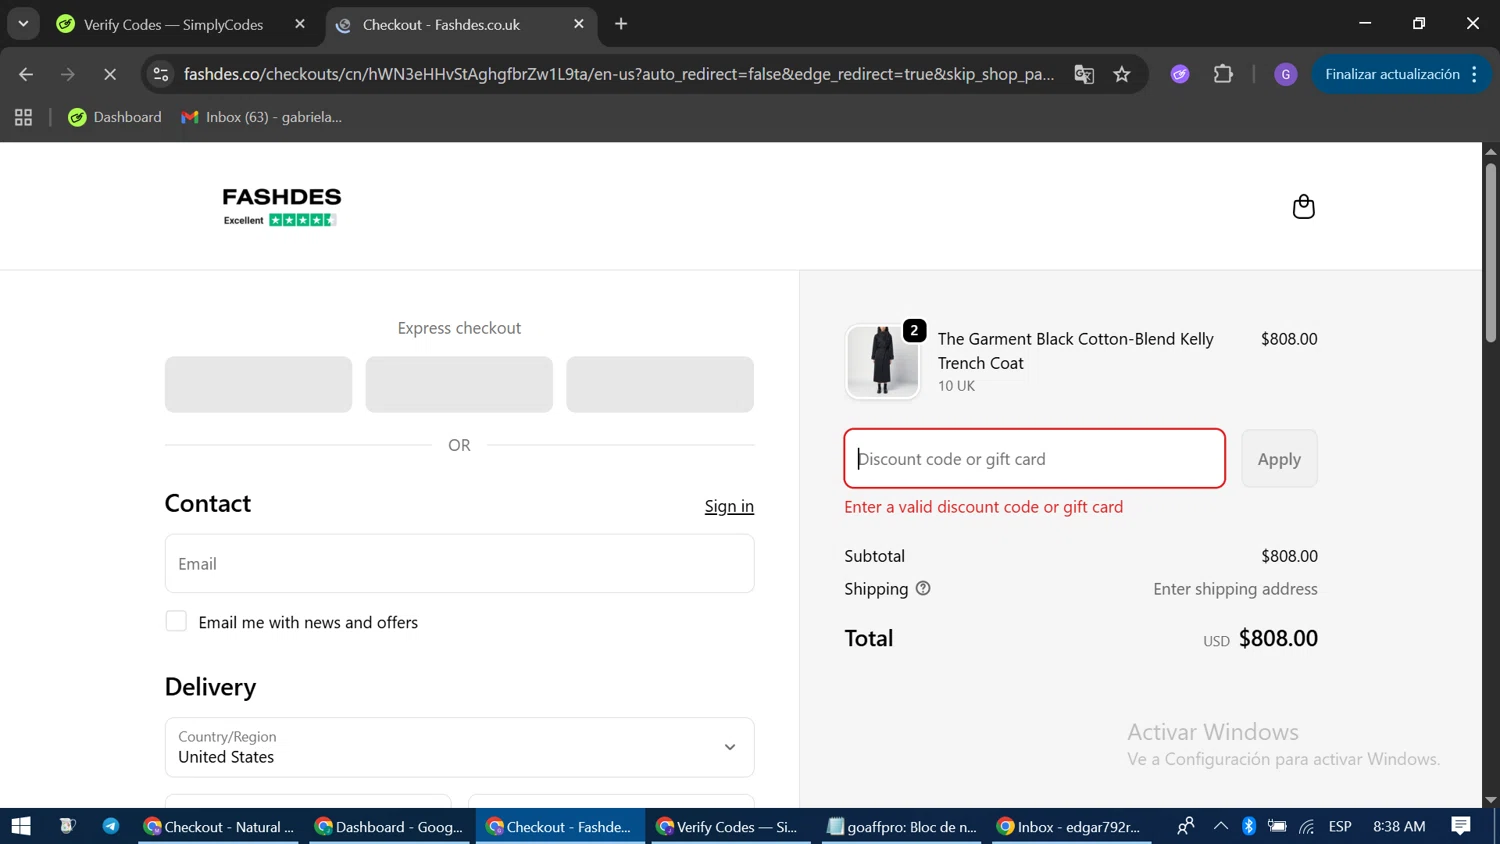Click the ESP language indicator
This screenshot has height=844, width=1500.
coord(1340,826)
